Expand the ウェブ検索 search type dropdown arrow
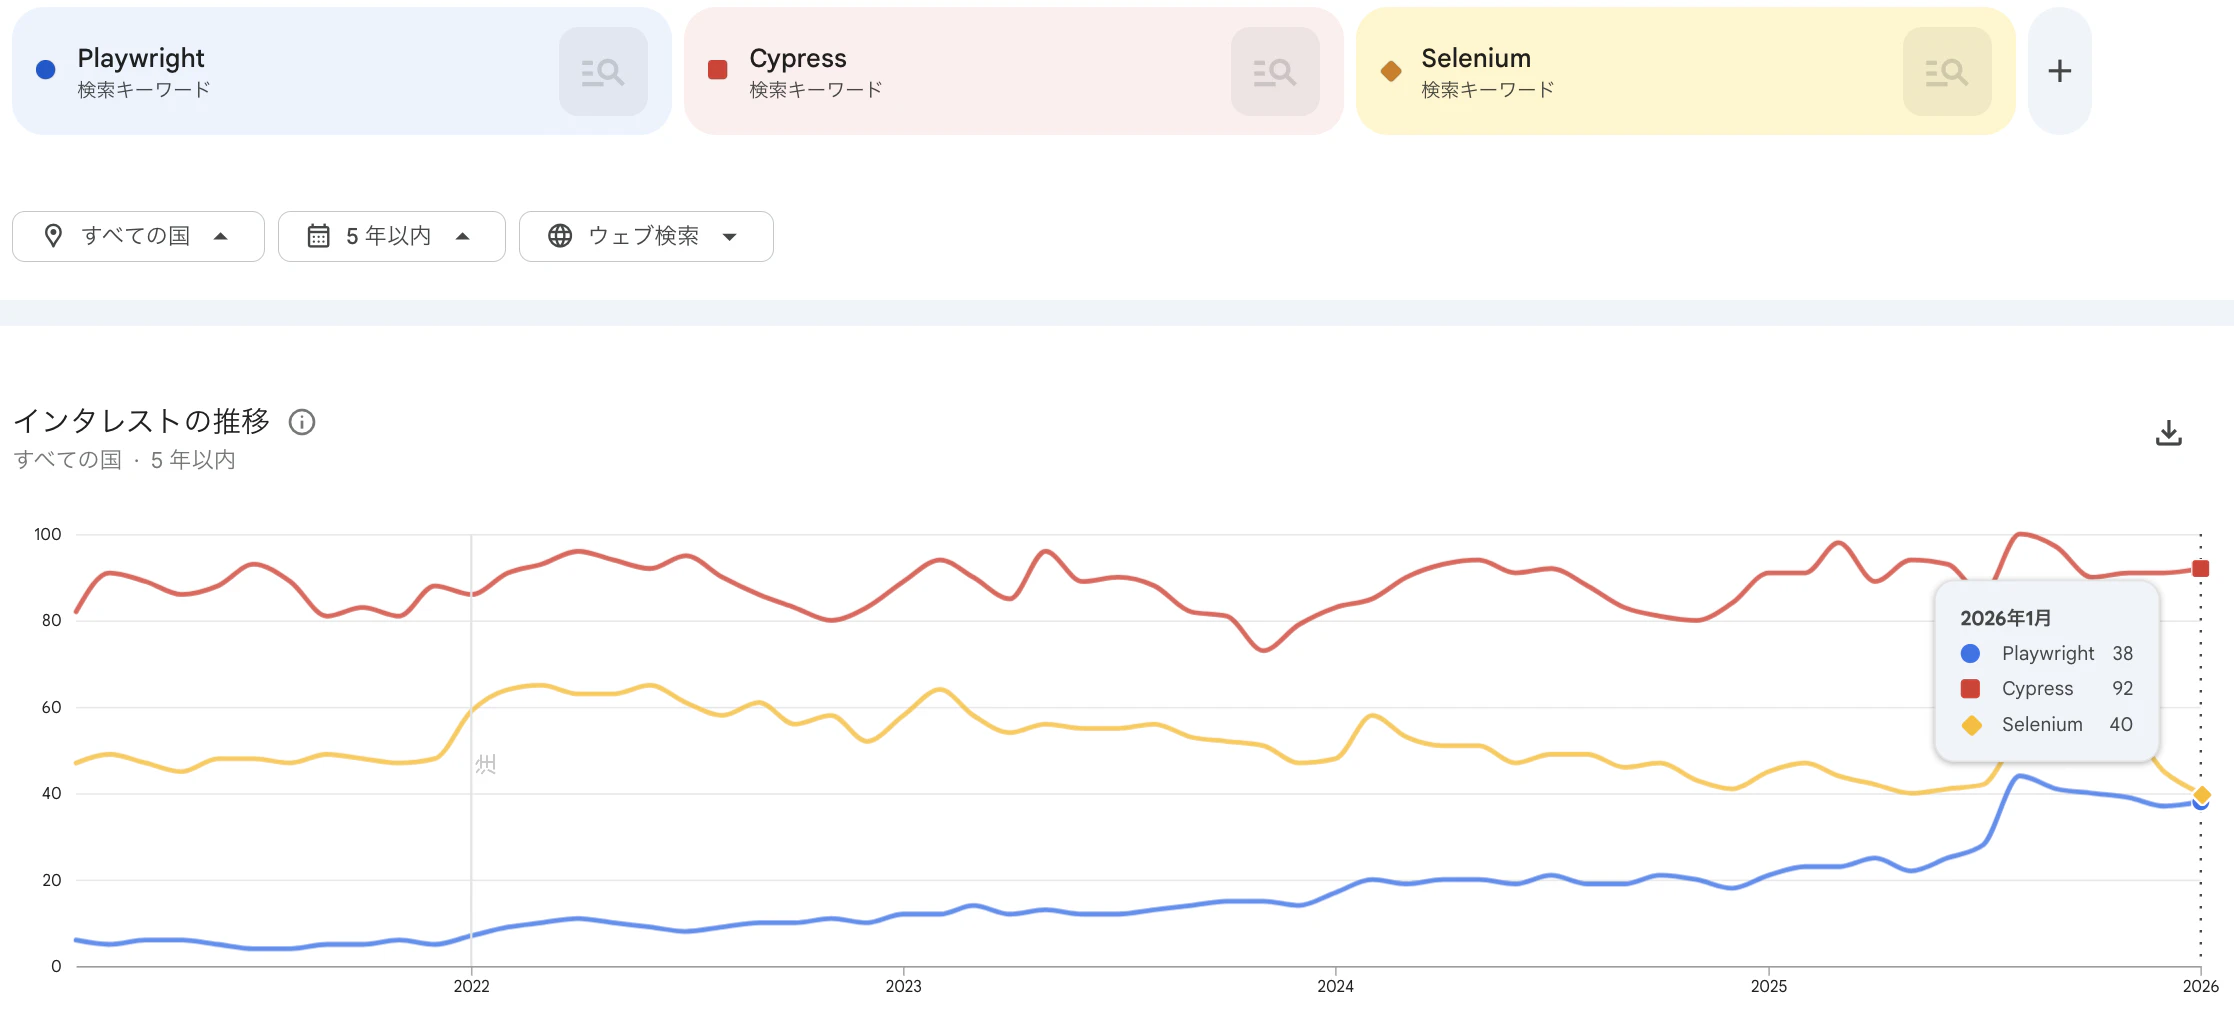Image resolution: width=2234 pixels, height=1018 pixels. pos(730,237)
